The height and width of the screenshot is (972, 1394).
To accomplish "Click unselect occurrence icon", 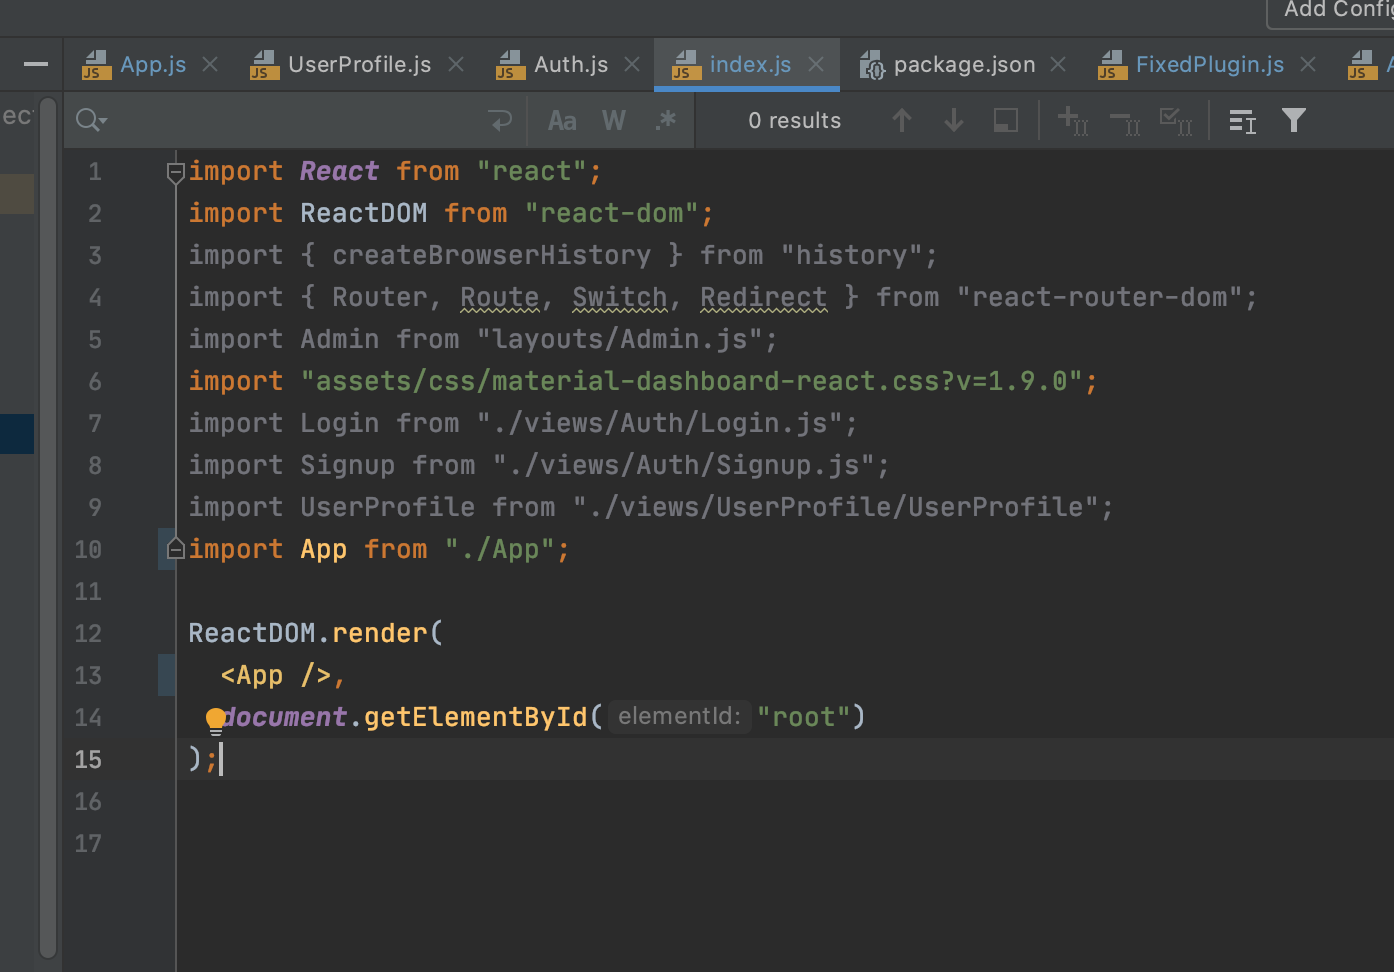I will click(1125, 121).
